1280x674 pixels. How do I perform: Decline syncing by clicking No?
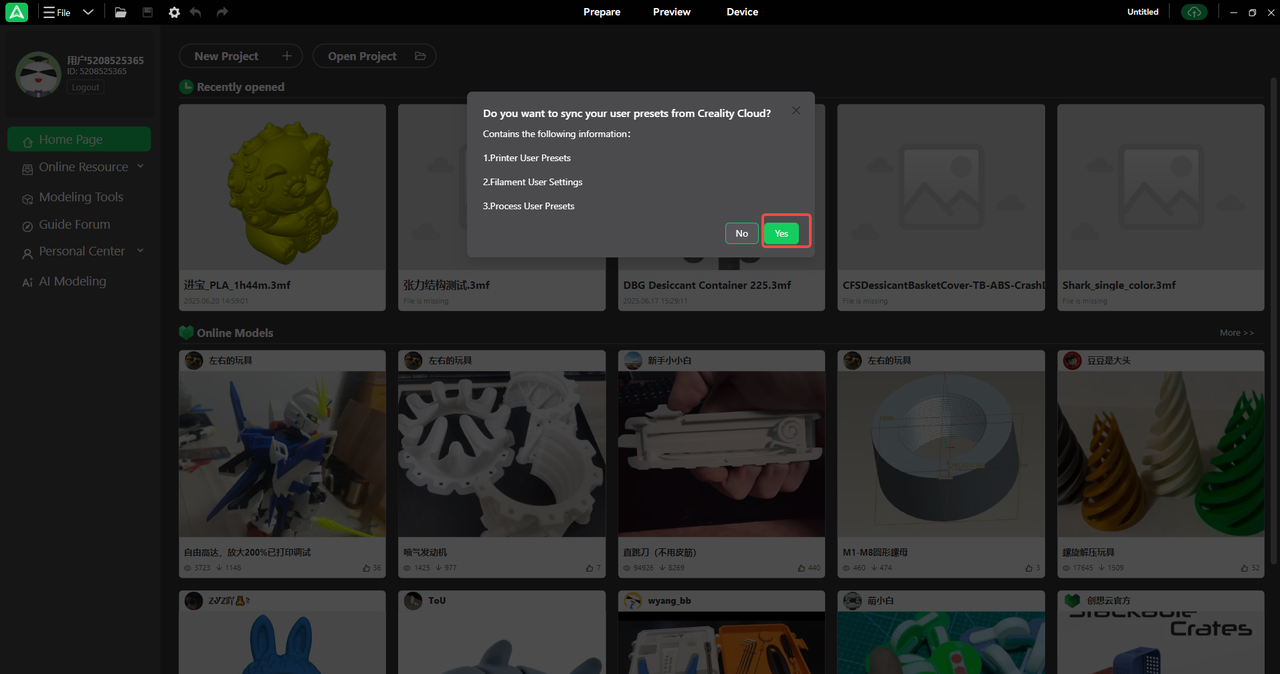[741, 233]
